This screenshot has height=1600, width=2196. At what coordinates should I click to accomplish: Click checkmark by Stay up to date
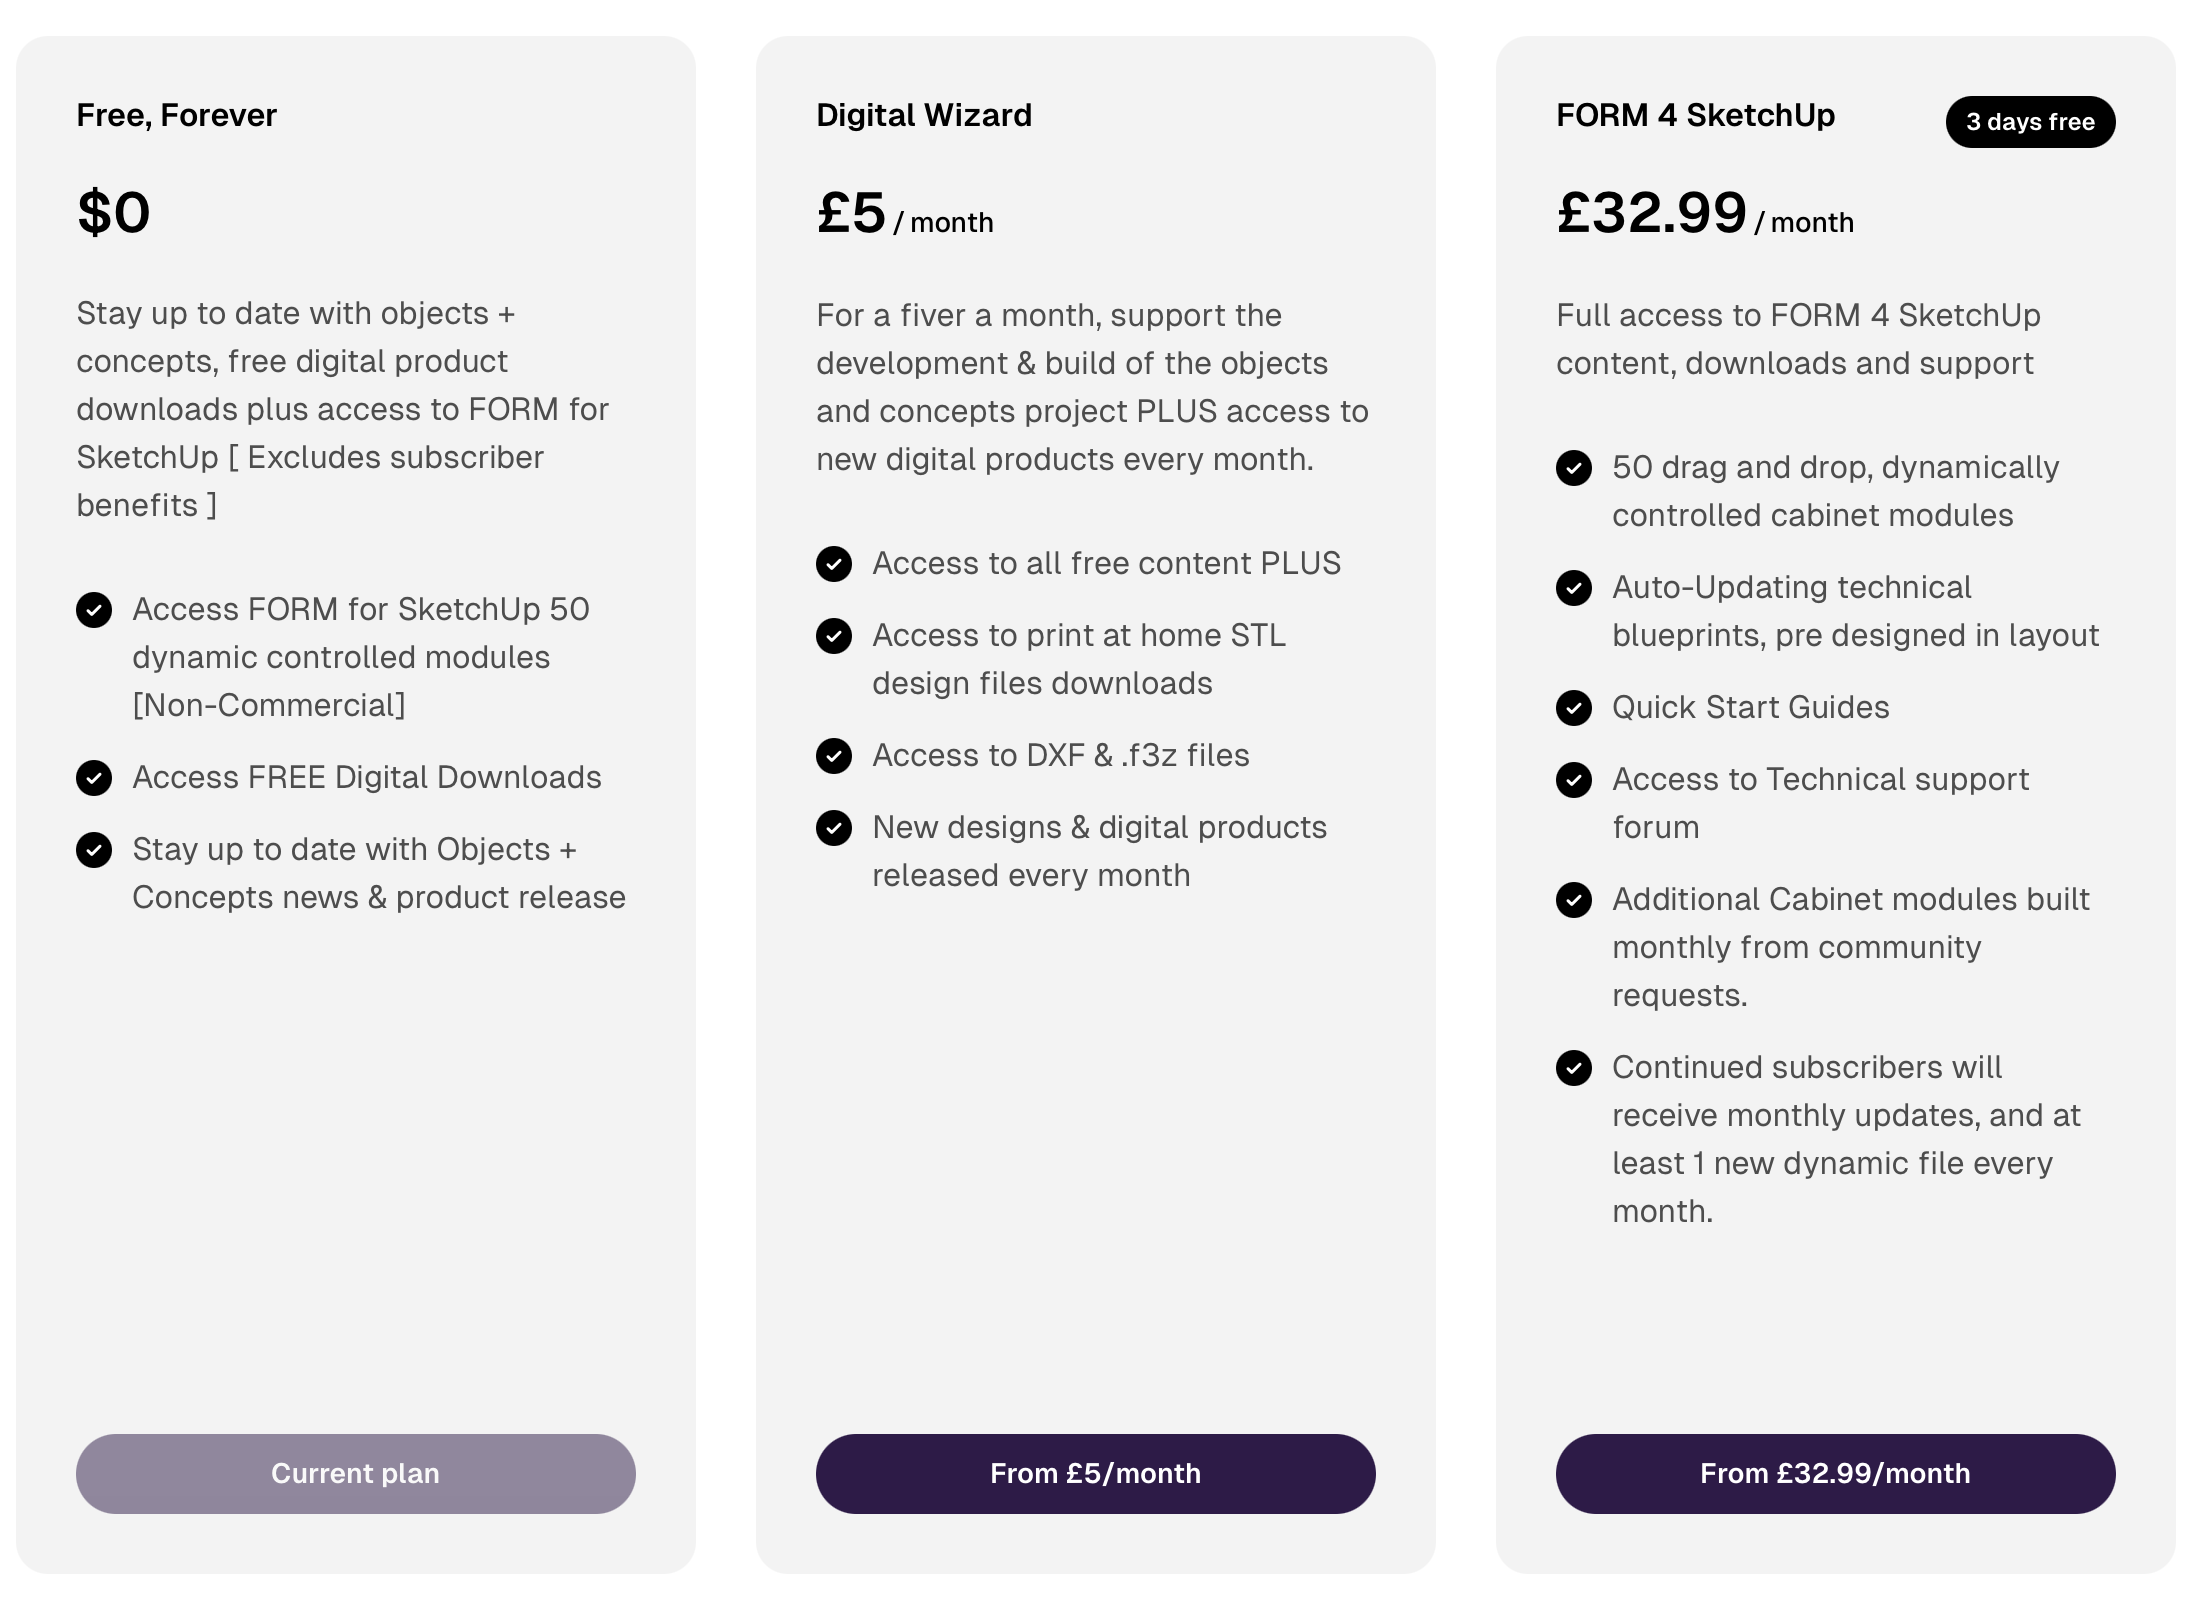pyautogui.click(x=94, y=849)
